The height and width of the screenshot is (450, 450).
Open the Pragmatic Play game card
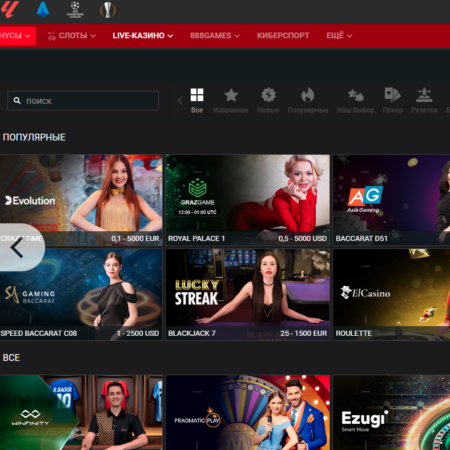click(248, 412)
